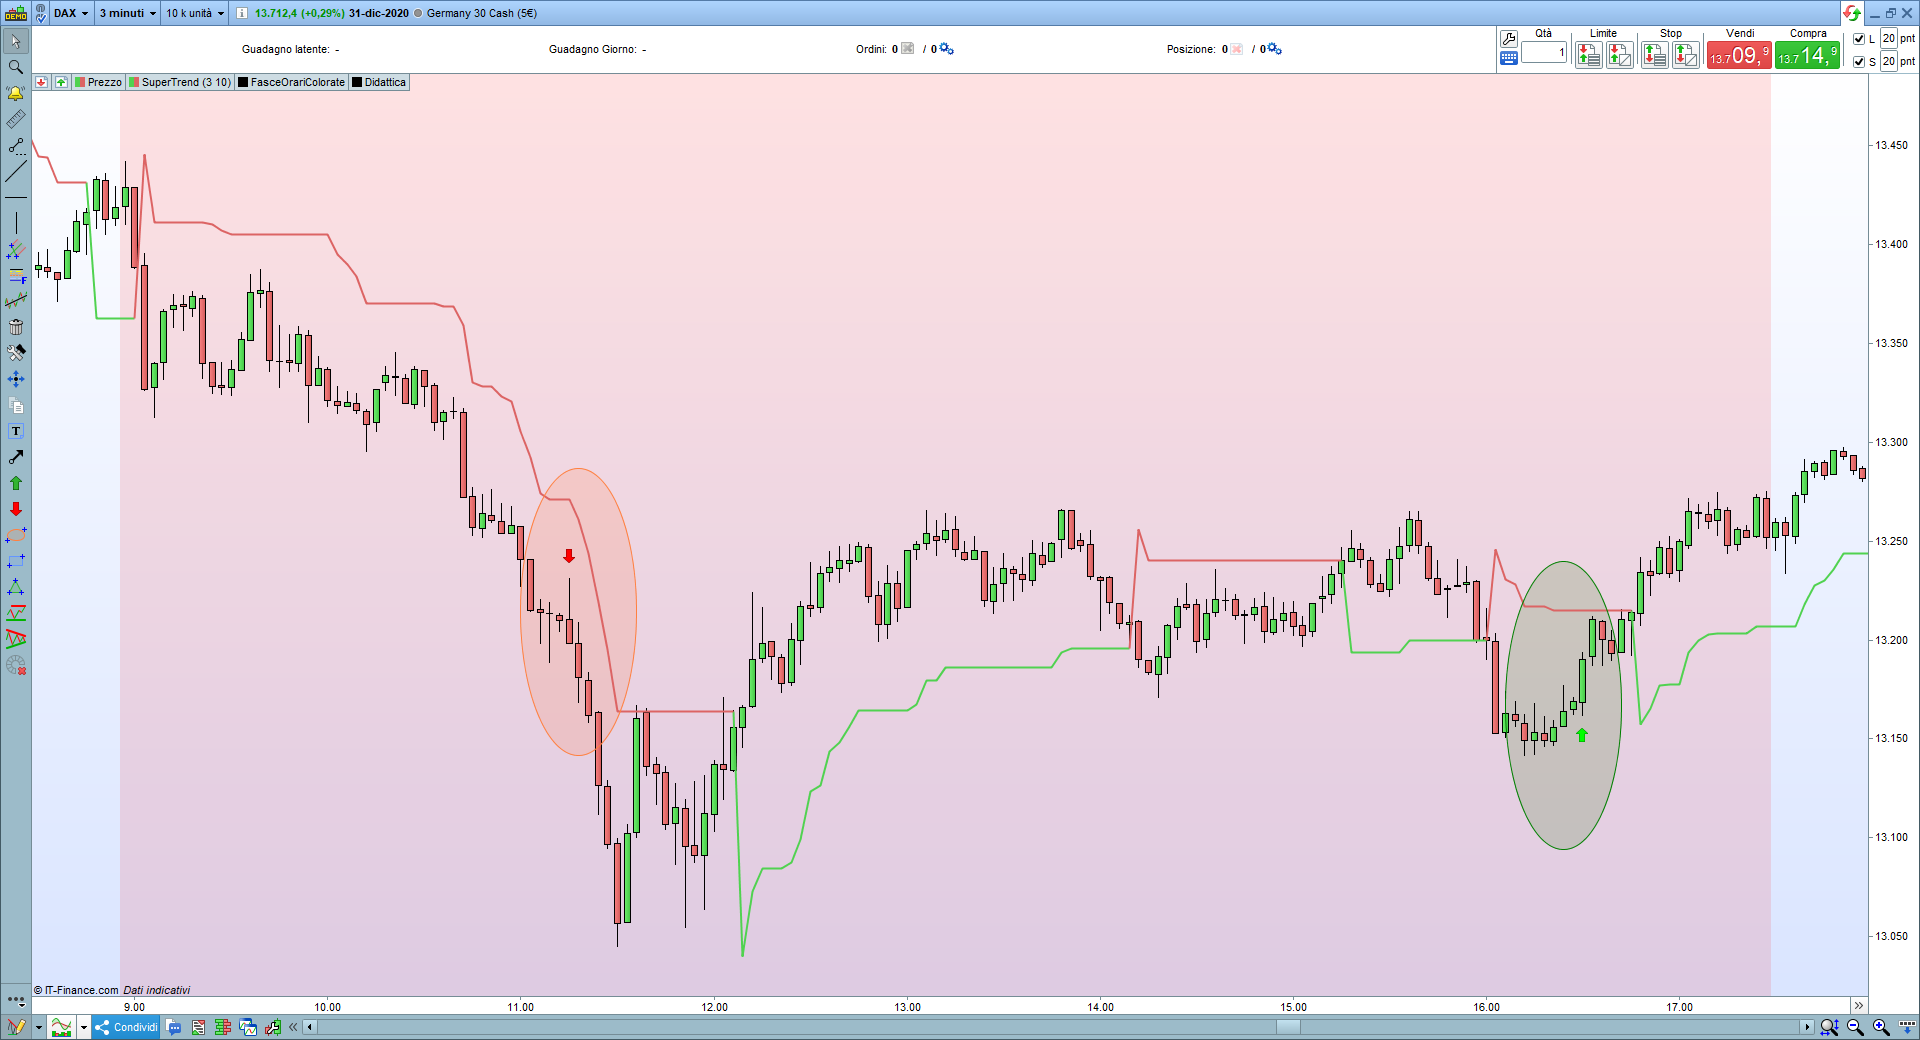This screenshot has width=1920, height=1040.
Task: Open the multi-chart windows icon
Action: coord(248,1027)
